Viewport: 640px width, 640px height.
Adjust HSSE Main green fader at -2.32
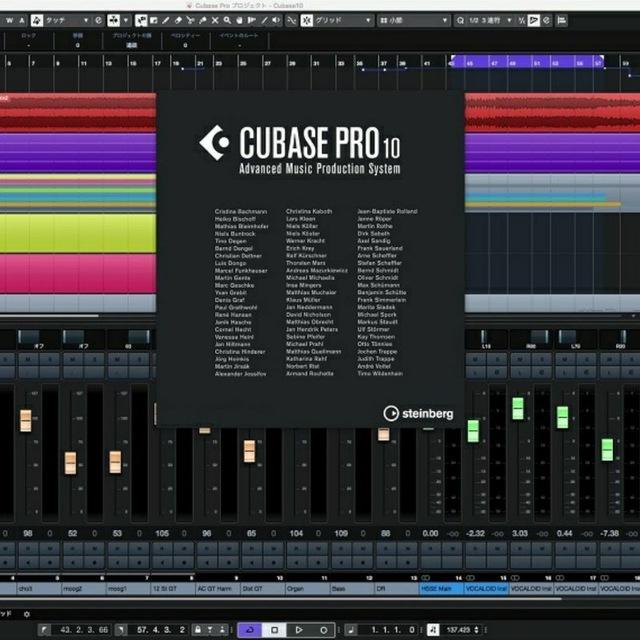pos(473,431)
